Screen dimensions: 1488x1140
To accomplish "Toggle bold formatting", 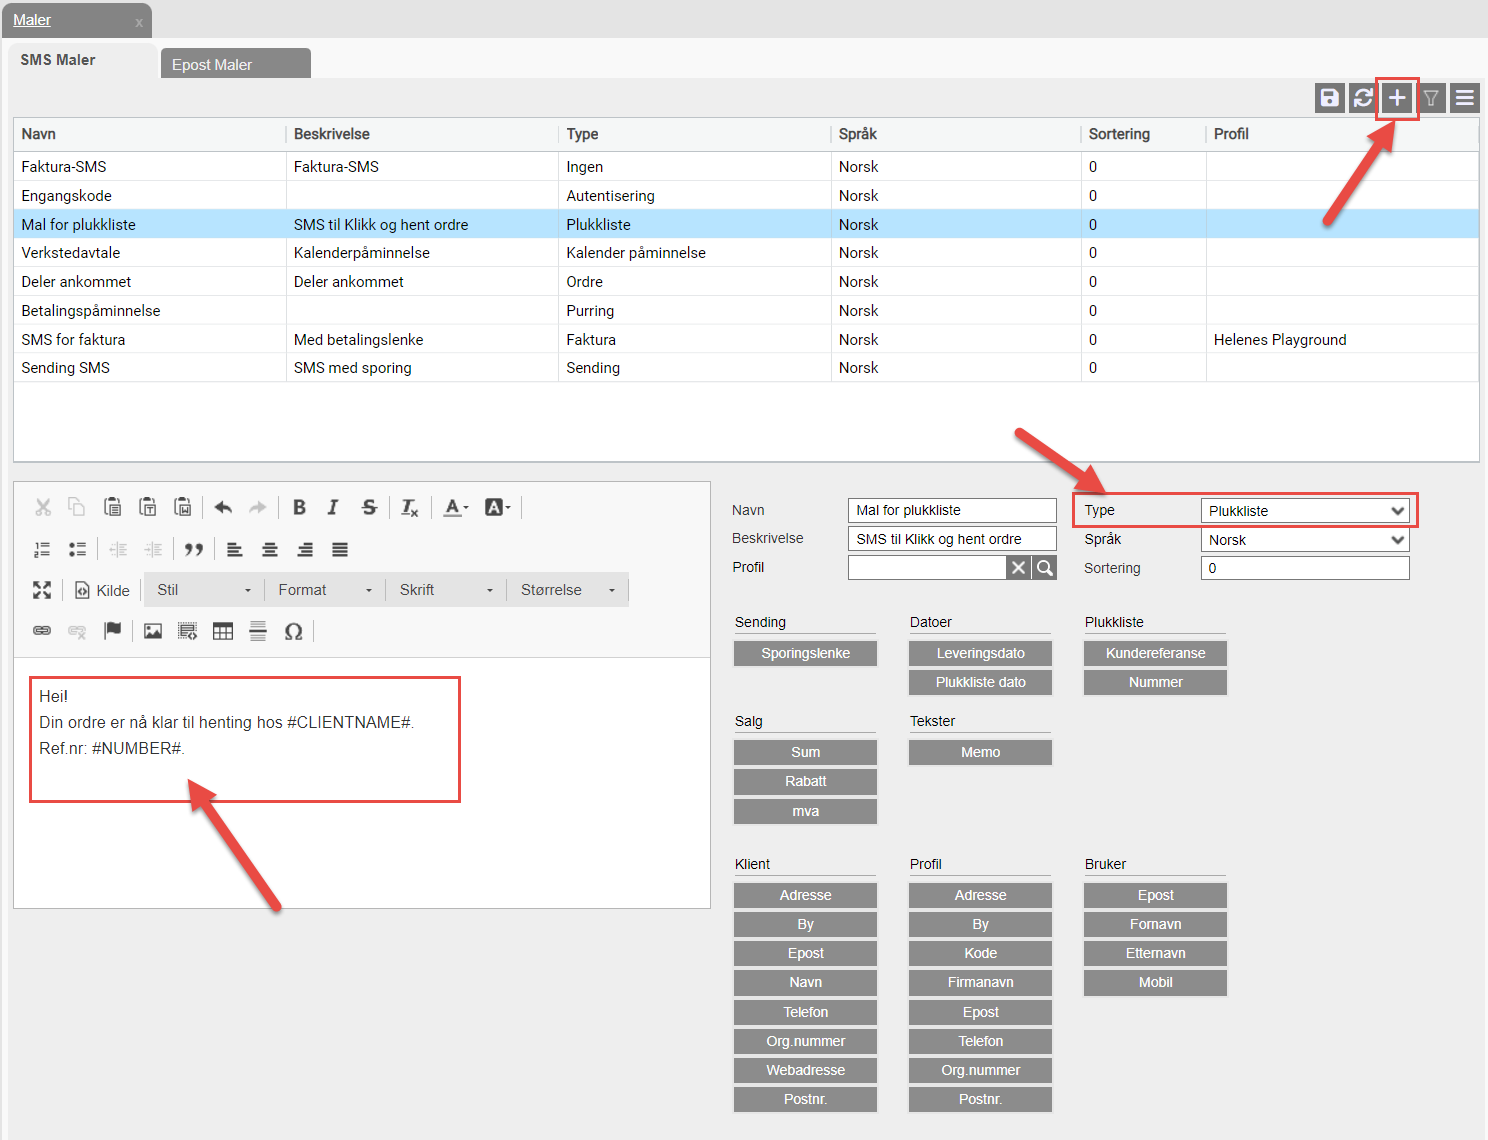I will pyautogui.click(x=299, y=507).
